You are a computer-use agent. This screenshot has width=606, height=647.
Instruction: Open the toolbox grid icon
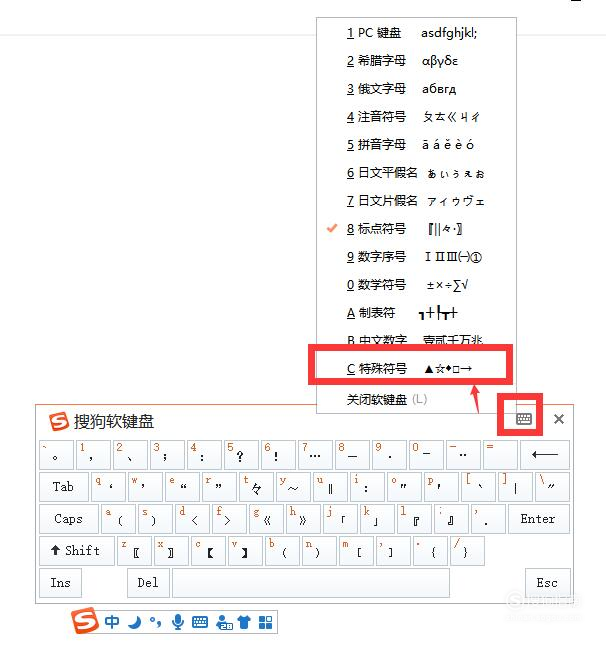pos(265,622)
